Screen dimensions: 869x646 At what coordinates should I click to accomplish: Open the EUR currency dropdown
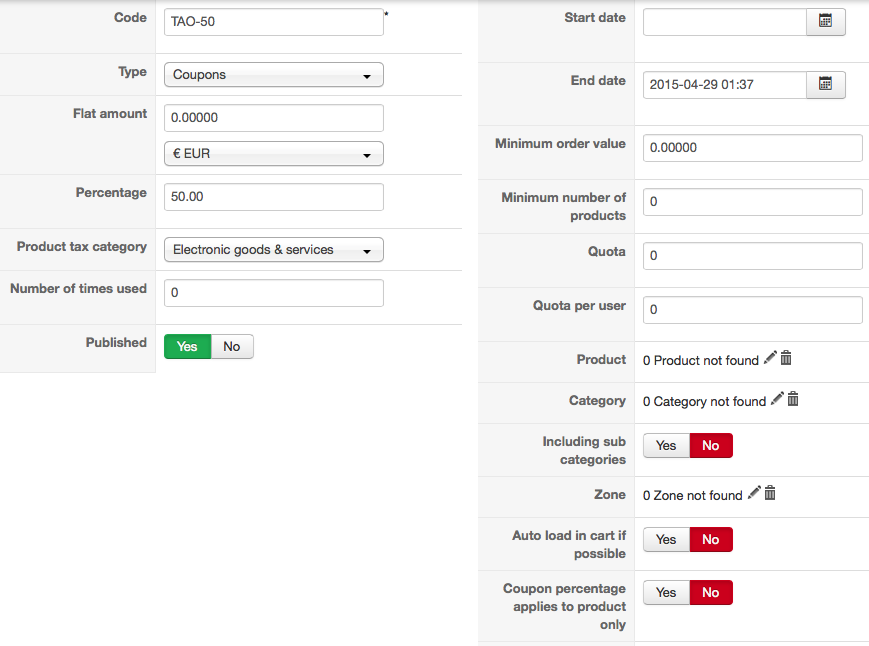point(273,154)
